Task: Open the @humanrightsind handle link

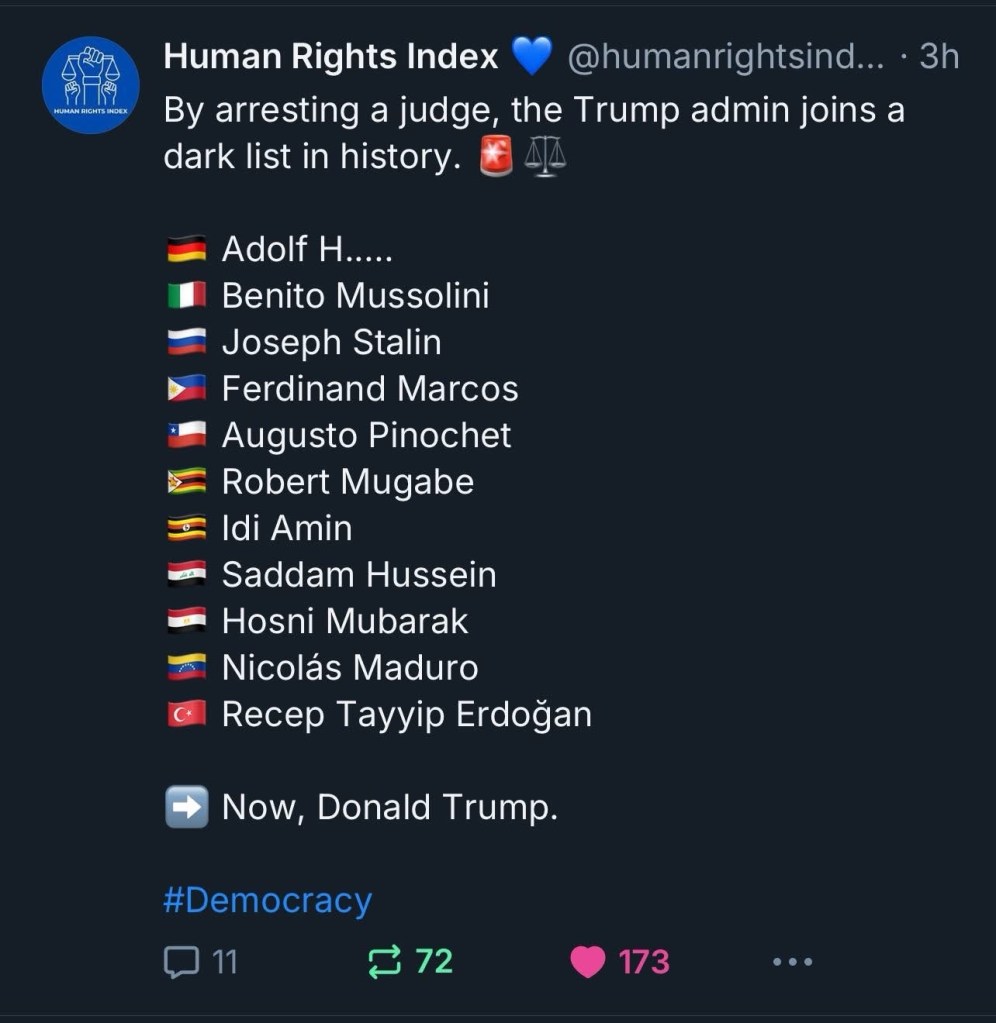Action: pyautogui.click(x=725, y=57)
